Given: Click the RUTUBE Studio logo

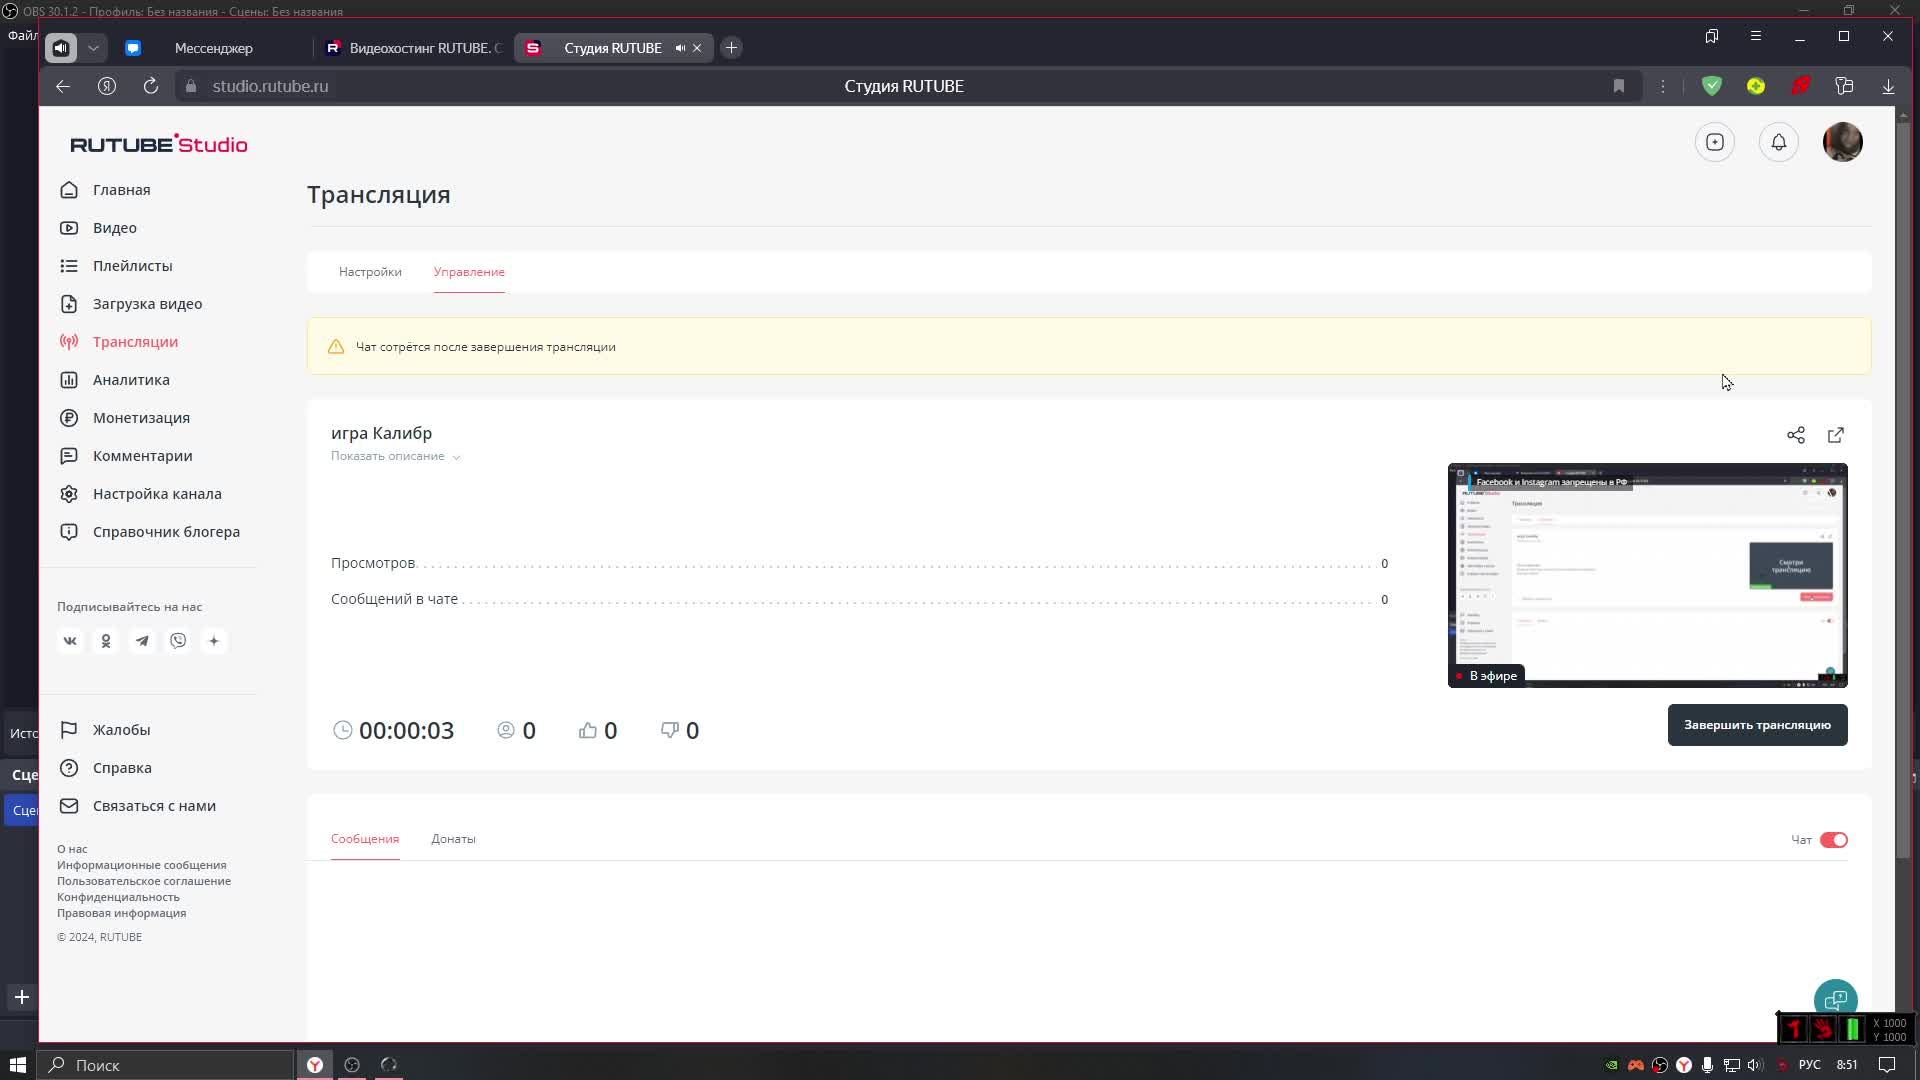Looking at the screenshot, I should coord(159,144).
